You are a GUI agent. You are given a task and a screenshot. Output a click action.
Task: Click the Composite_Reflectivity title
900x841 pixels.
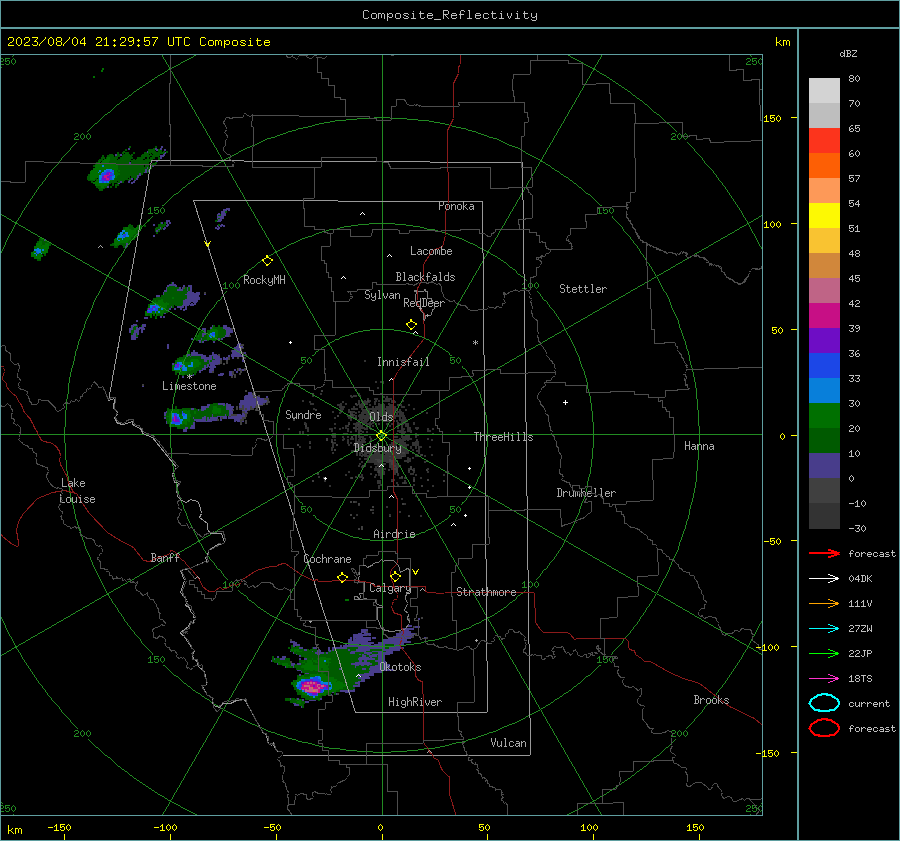(x=450, y=15)
